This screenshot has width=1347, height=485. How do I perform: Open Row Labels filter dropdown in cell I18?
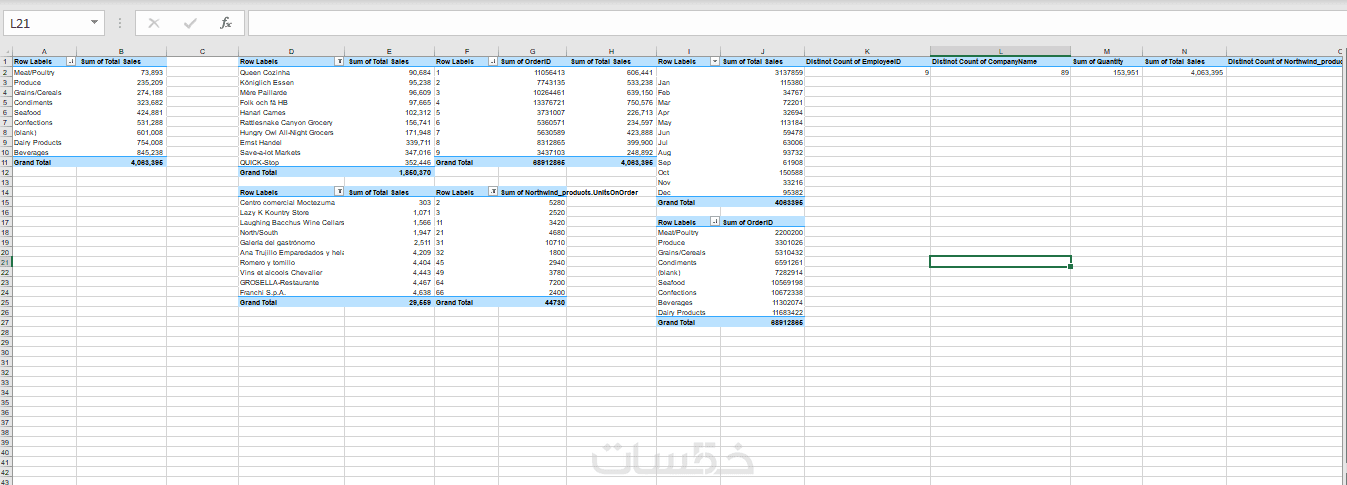pos(714,221)
